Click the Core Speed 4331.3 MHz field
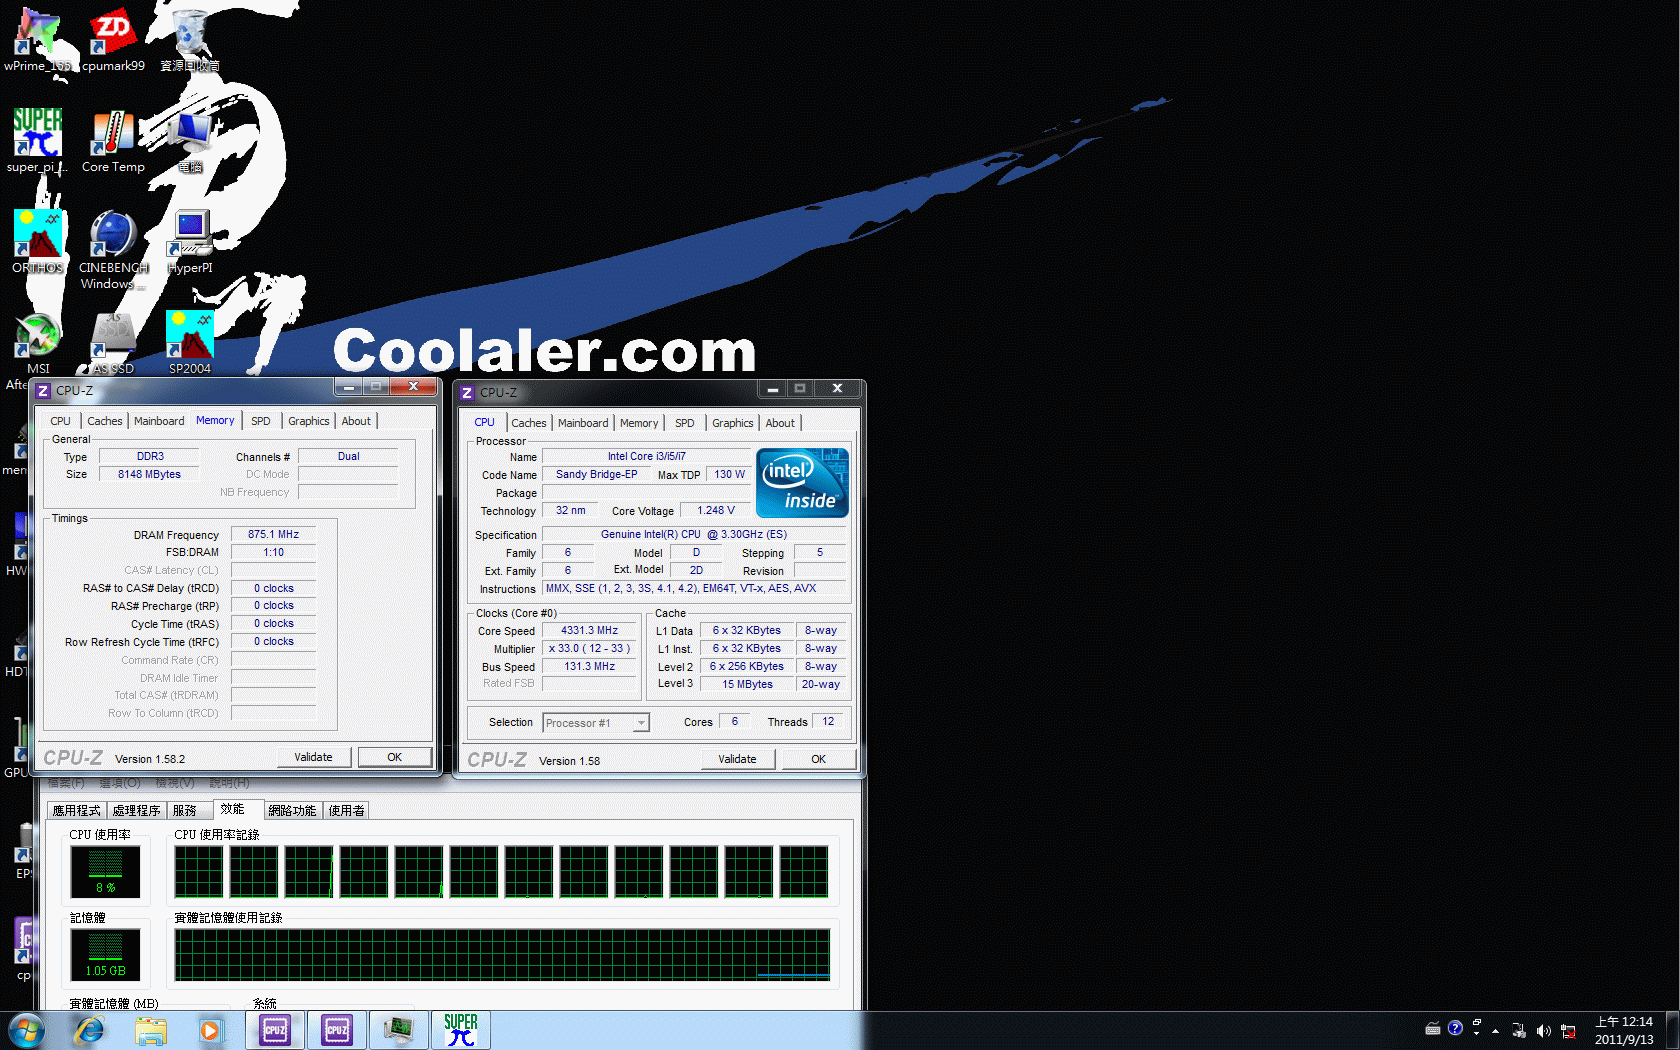Screen dimensions: 1680x1050 click(x=589, y=631)
